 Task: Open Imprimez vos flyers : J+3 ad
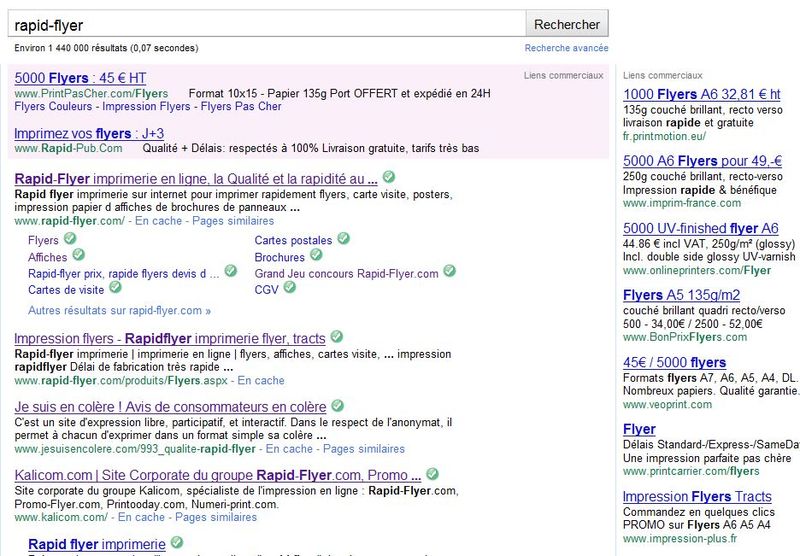(89, 134)
